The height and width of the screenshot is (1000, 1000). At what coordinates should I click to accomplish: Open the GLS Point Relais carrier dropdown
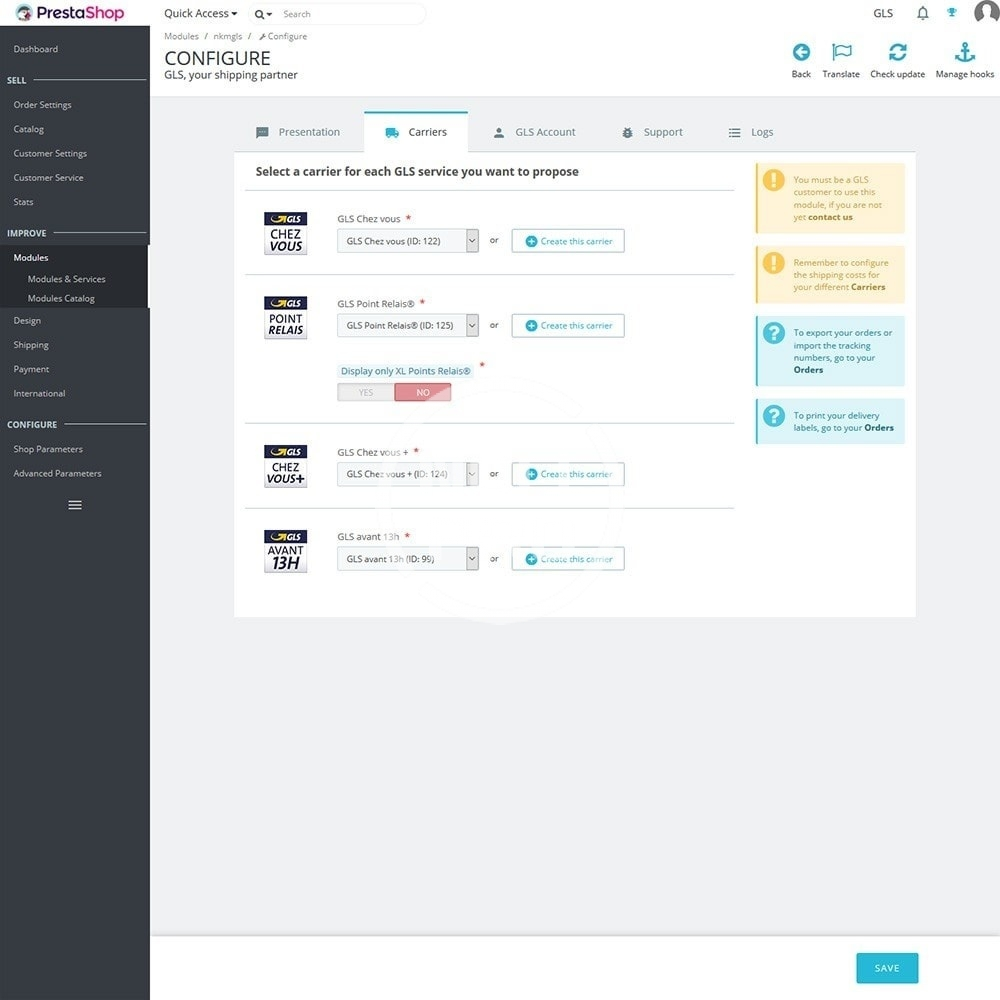click(x=408, y=326)
